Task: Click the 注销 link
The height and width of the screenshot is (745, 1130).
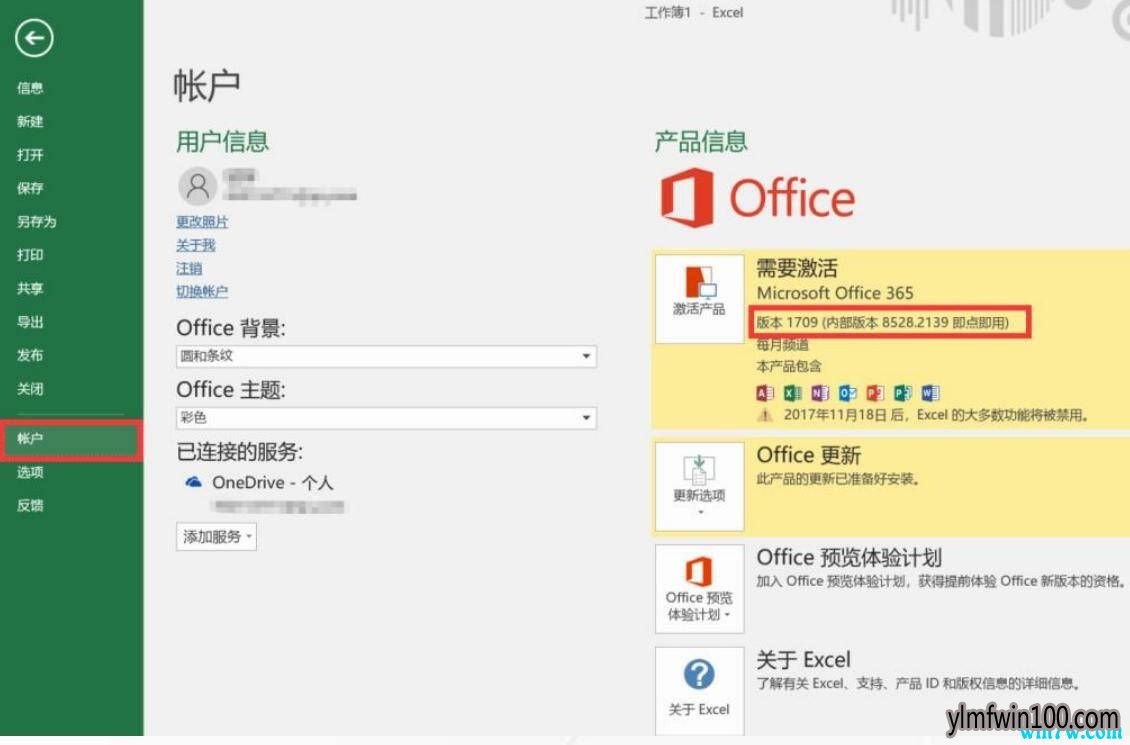Action: point(189,269)
